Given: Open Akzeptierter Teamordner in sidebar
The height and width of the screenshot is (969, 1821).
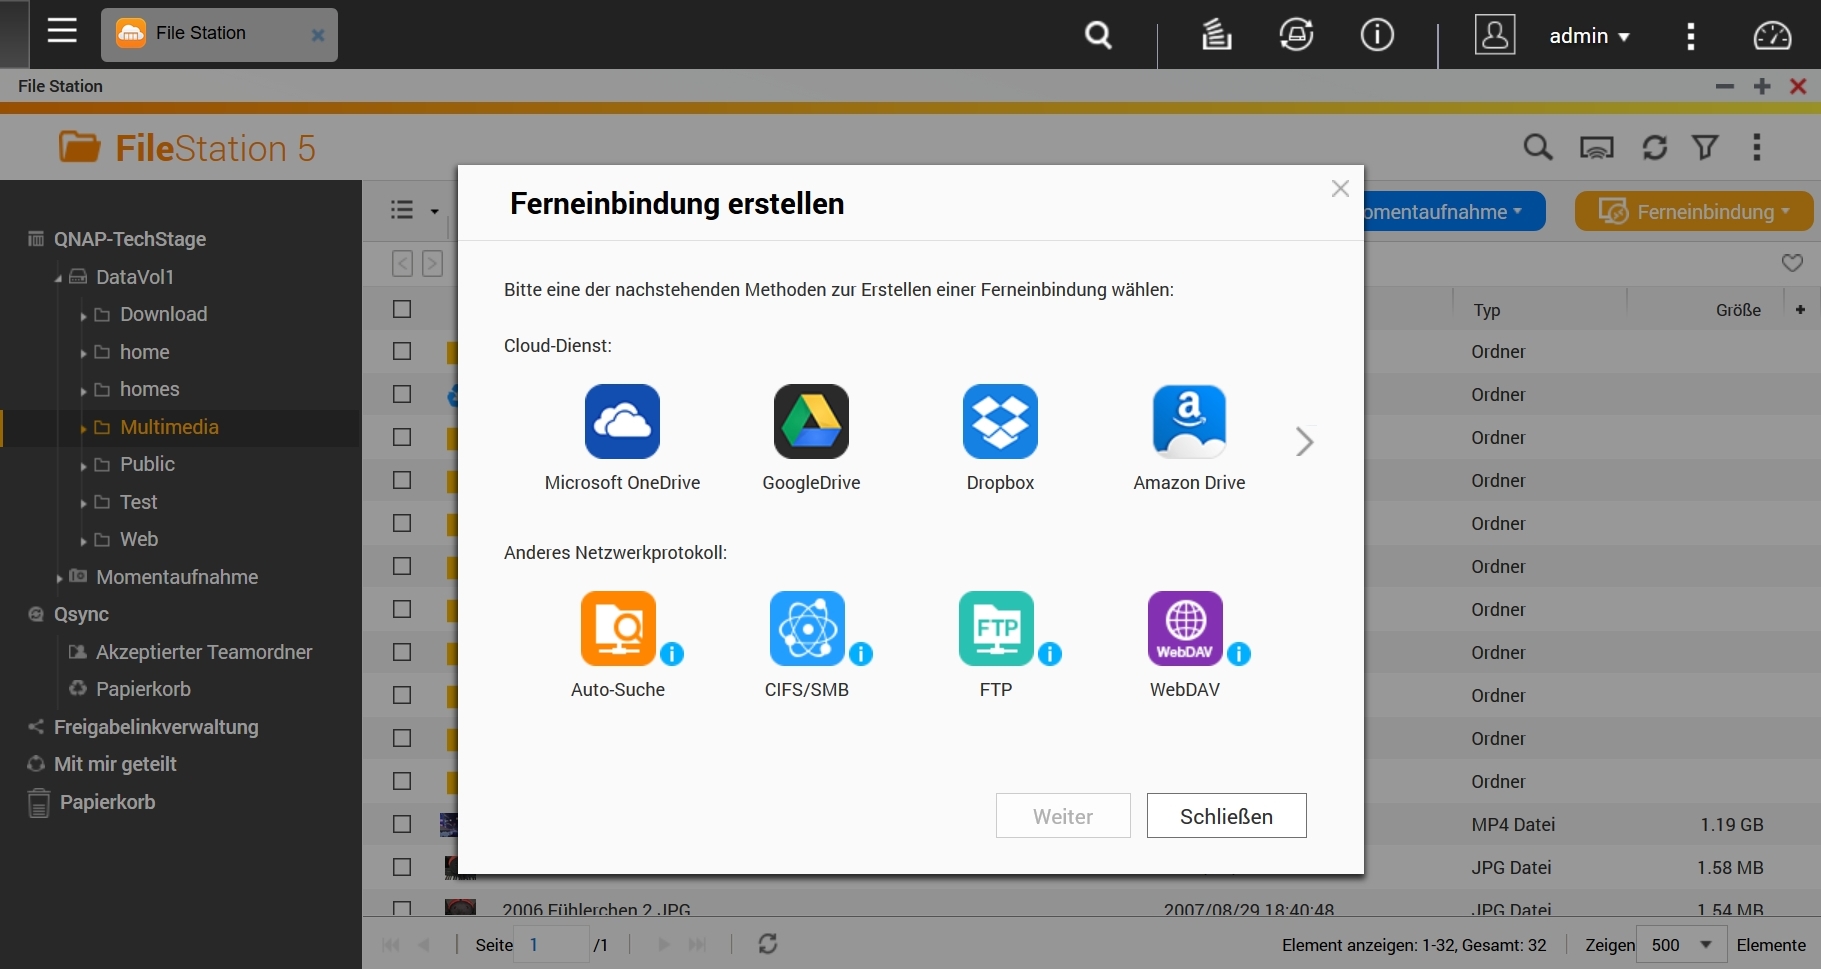Looking at the screenshot, I should click(204, 652).
